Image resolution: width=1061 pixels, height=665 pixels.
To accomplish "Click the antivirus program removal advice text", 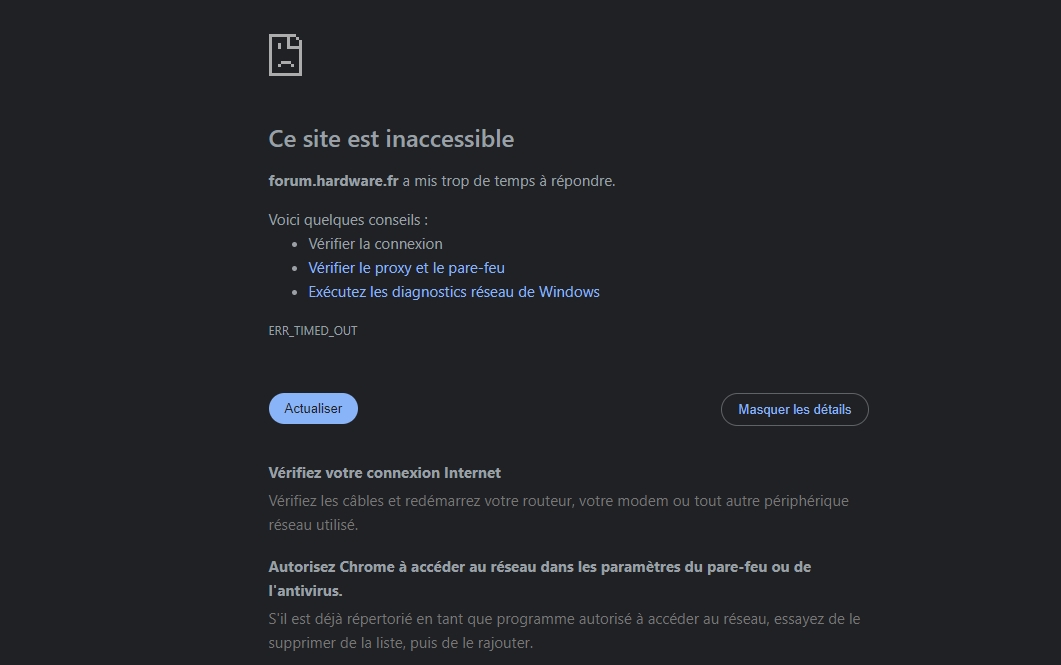I will [563, 619].
